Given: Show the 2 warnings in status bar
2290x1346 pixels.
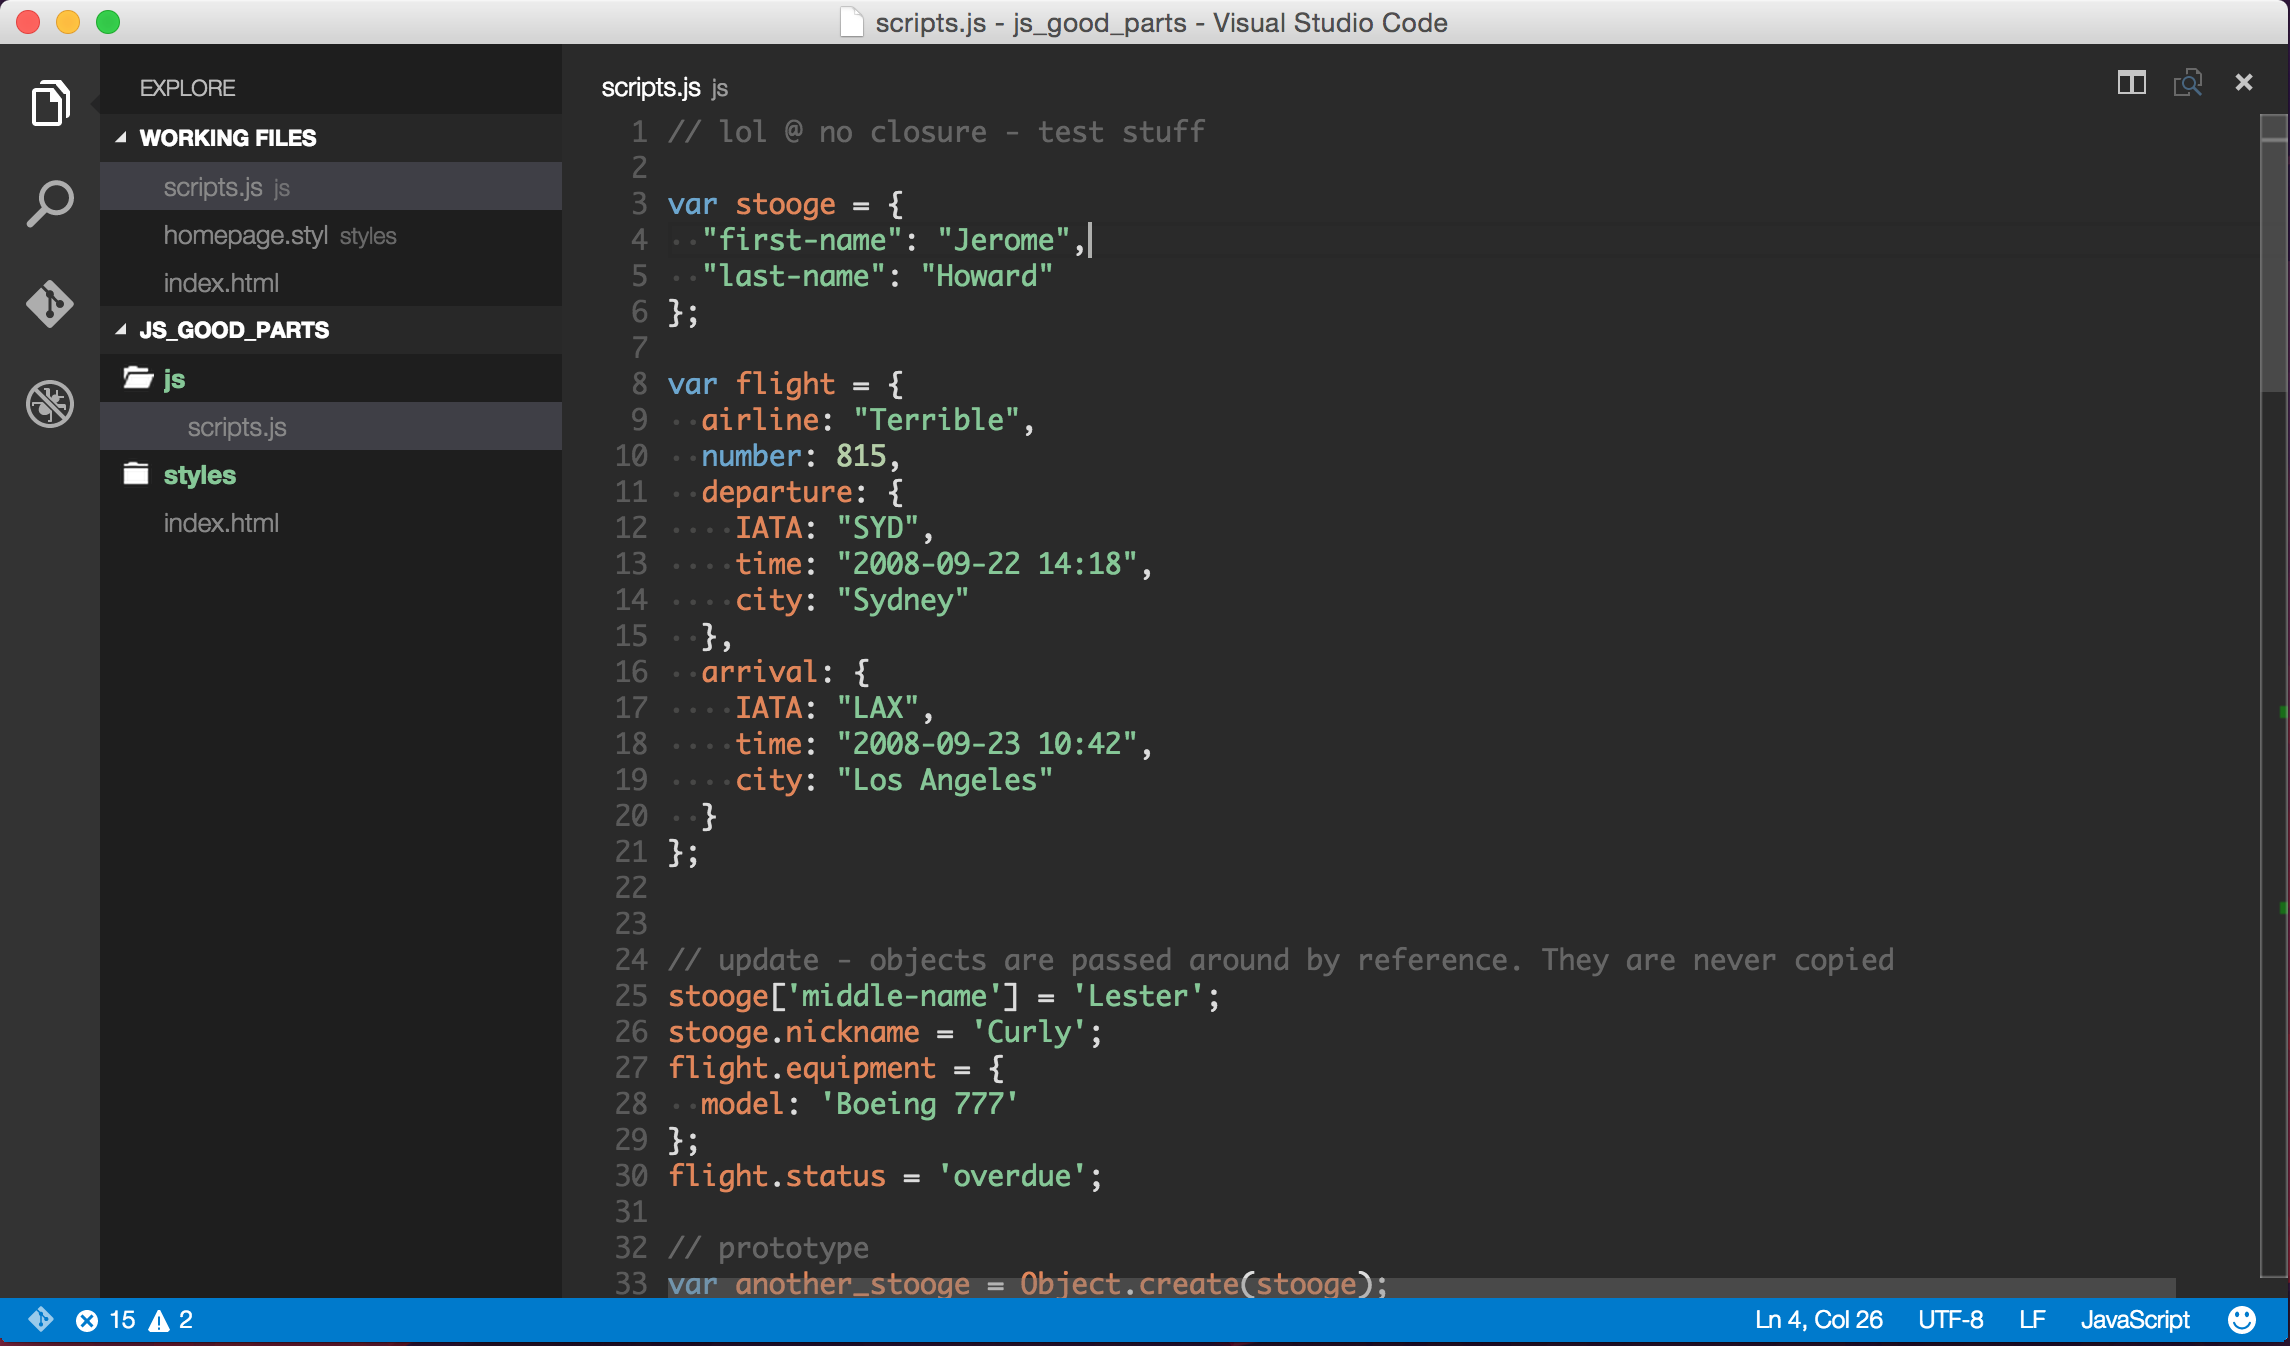Looking at the screenshot, I should [171, 1320].
